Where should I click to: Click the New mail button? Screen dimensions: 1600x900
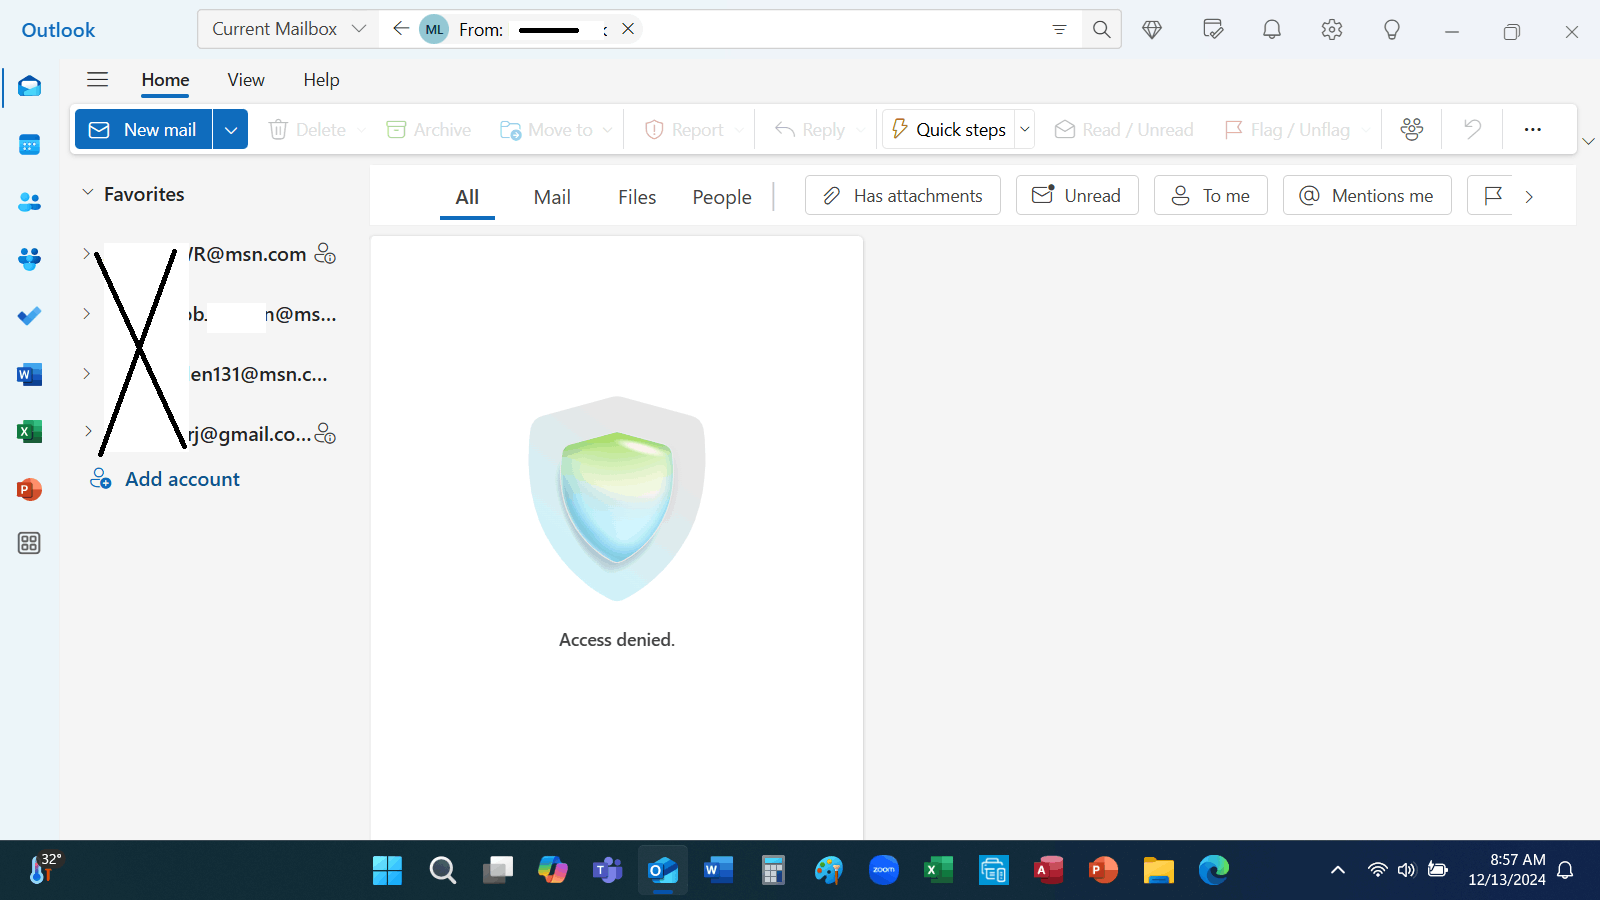144,129
